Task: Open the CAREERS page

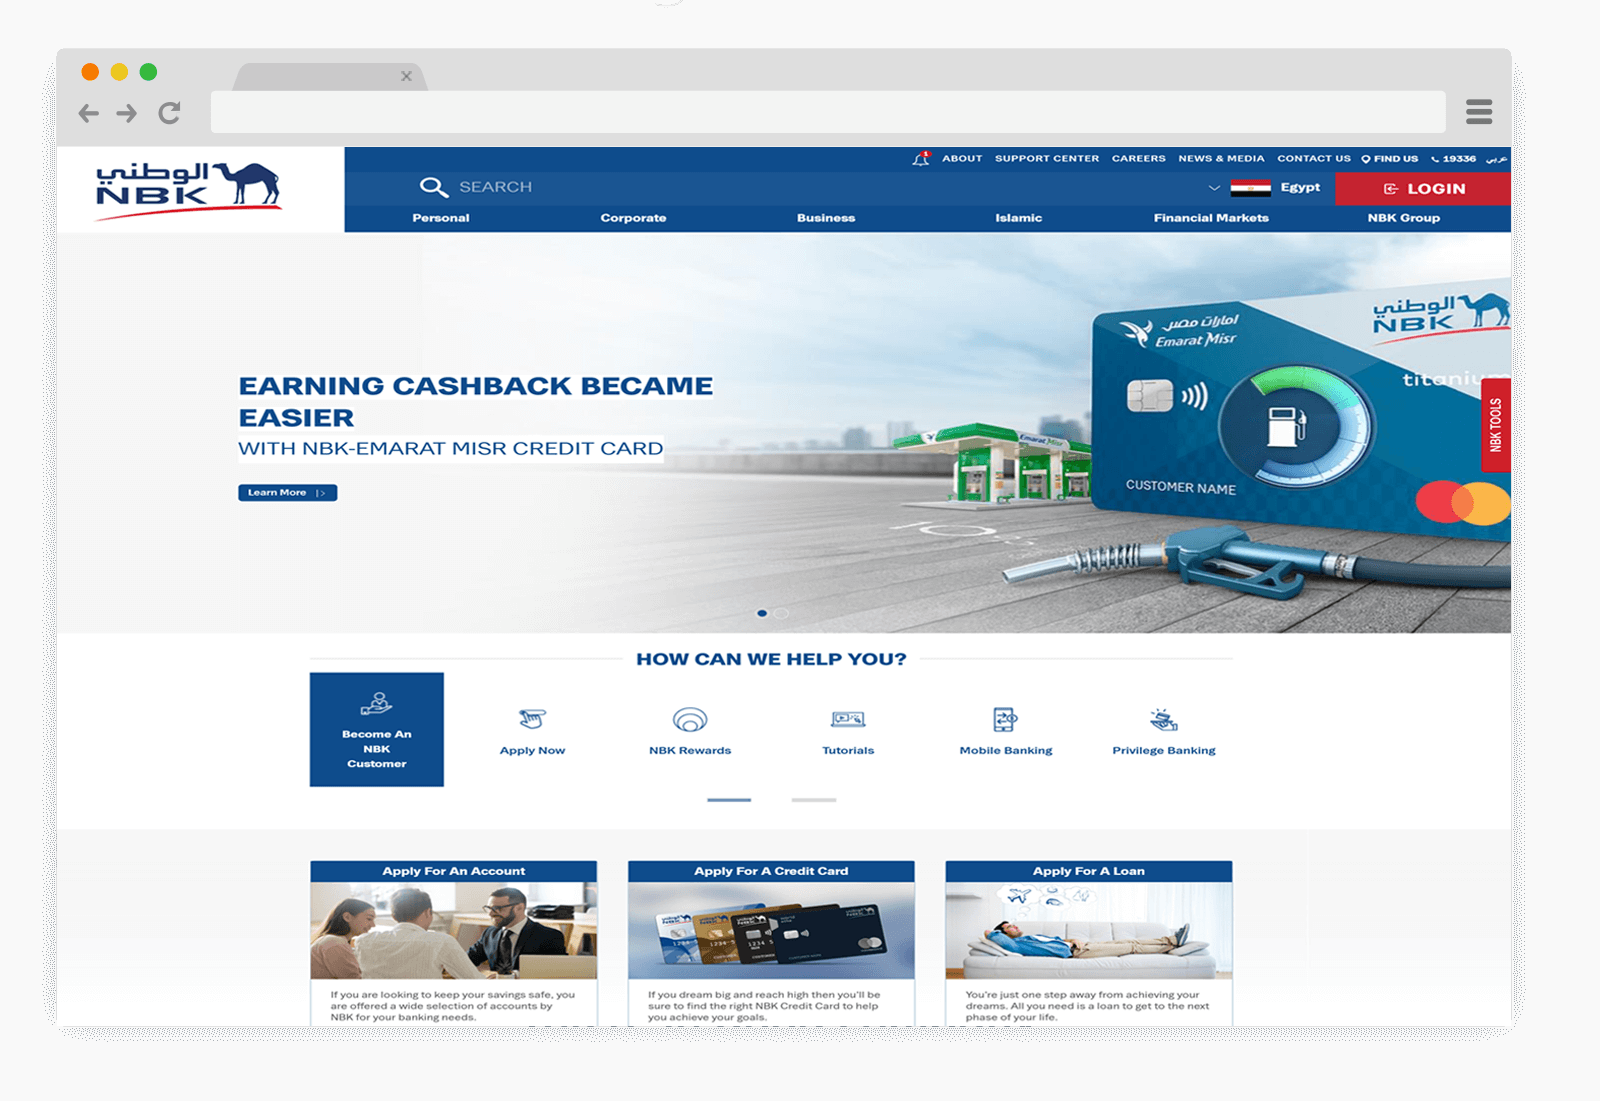Action: 1139,158
